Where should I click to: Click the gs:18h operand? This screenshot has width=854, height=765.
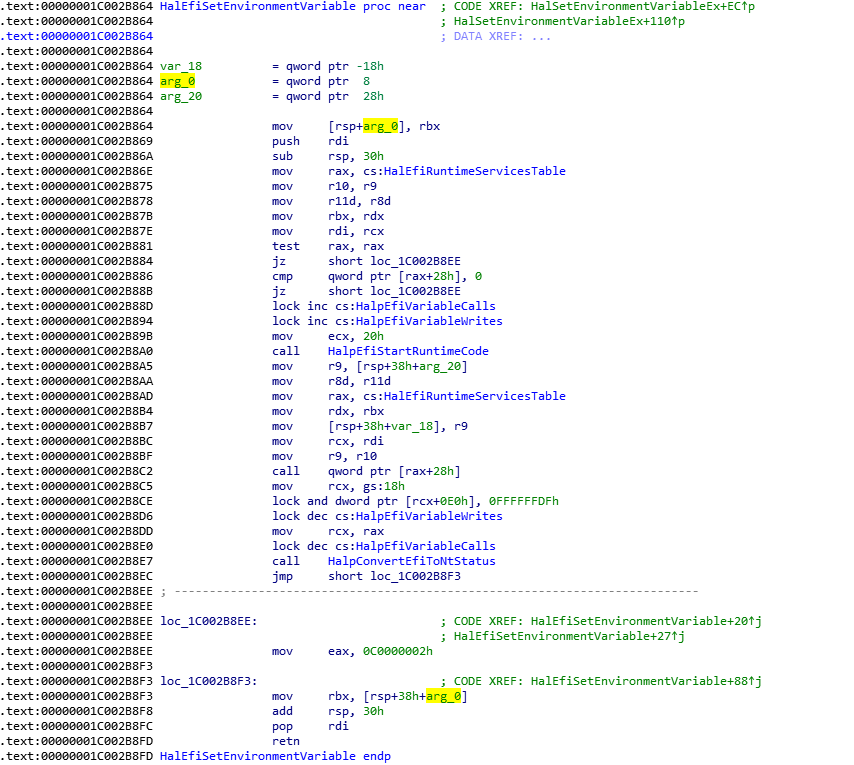pyautogui.click(x=384, y=486)
